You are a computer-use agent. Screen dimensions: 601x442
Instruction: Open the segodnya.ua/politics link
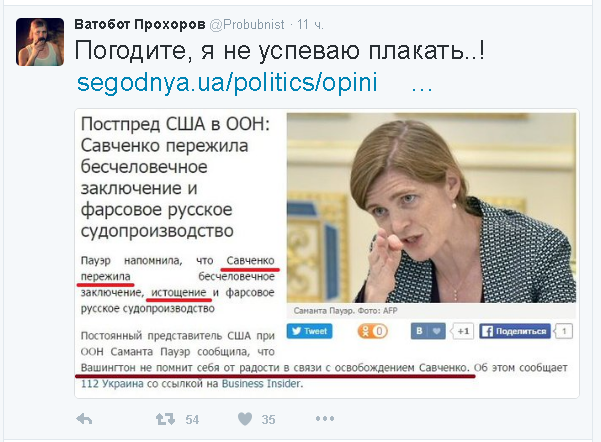coord(227,82)
